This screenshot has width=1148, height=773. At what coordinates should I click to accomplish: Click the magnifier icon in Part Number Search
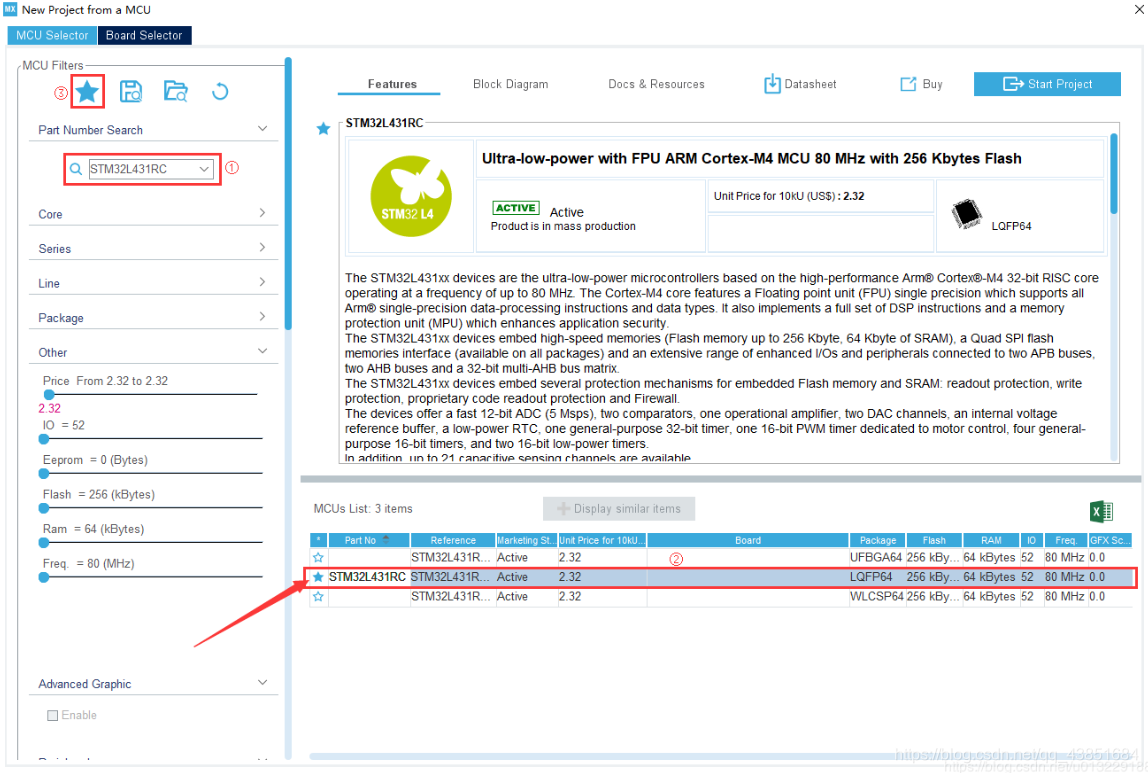point(75,169)
